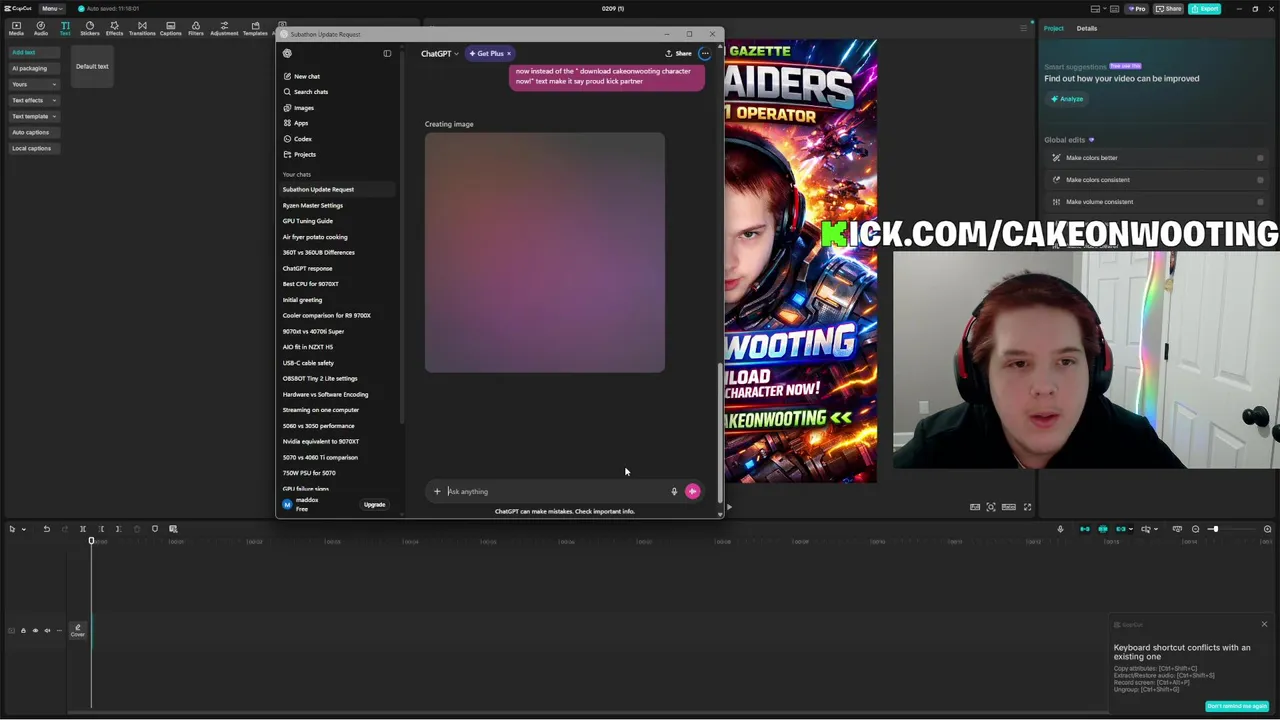Open Projects in ChatGPT sidebar
The image size is (1280, 720).
click(x=300, y=155)
